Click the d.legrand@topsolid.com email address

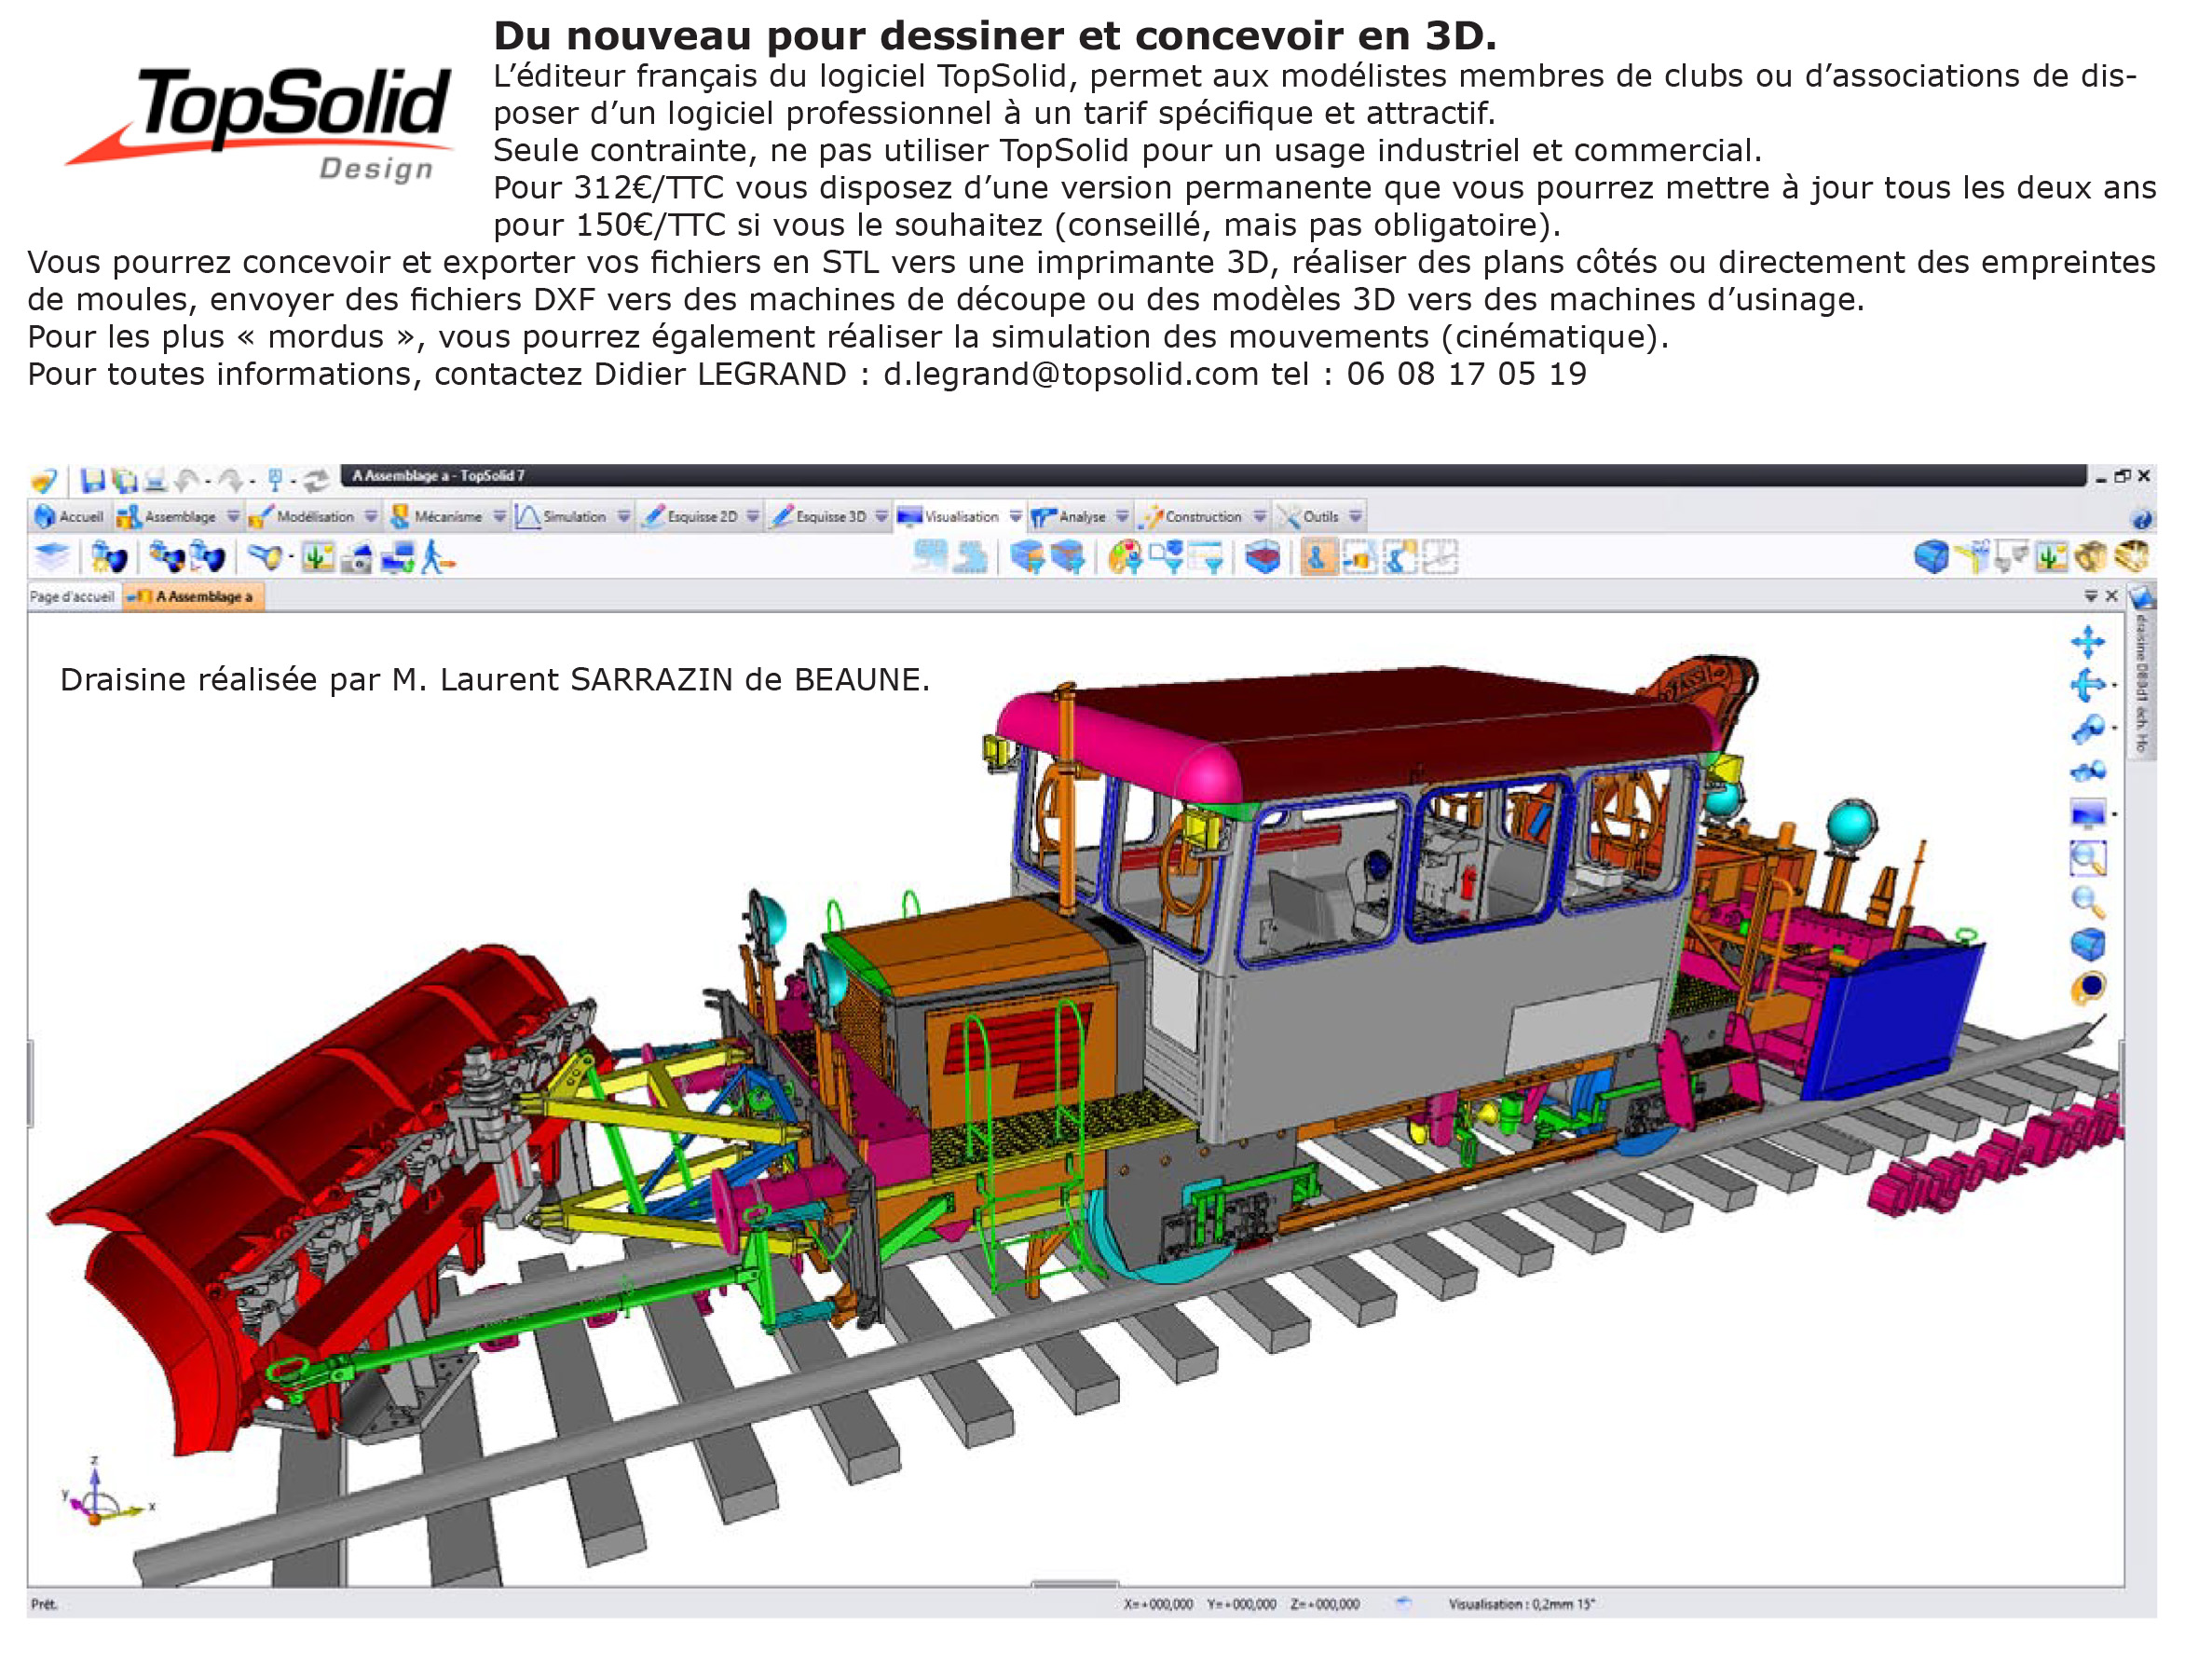1070,374
